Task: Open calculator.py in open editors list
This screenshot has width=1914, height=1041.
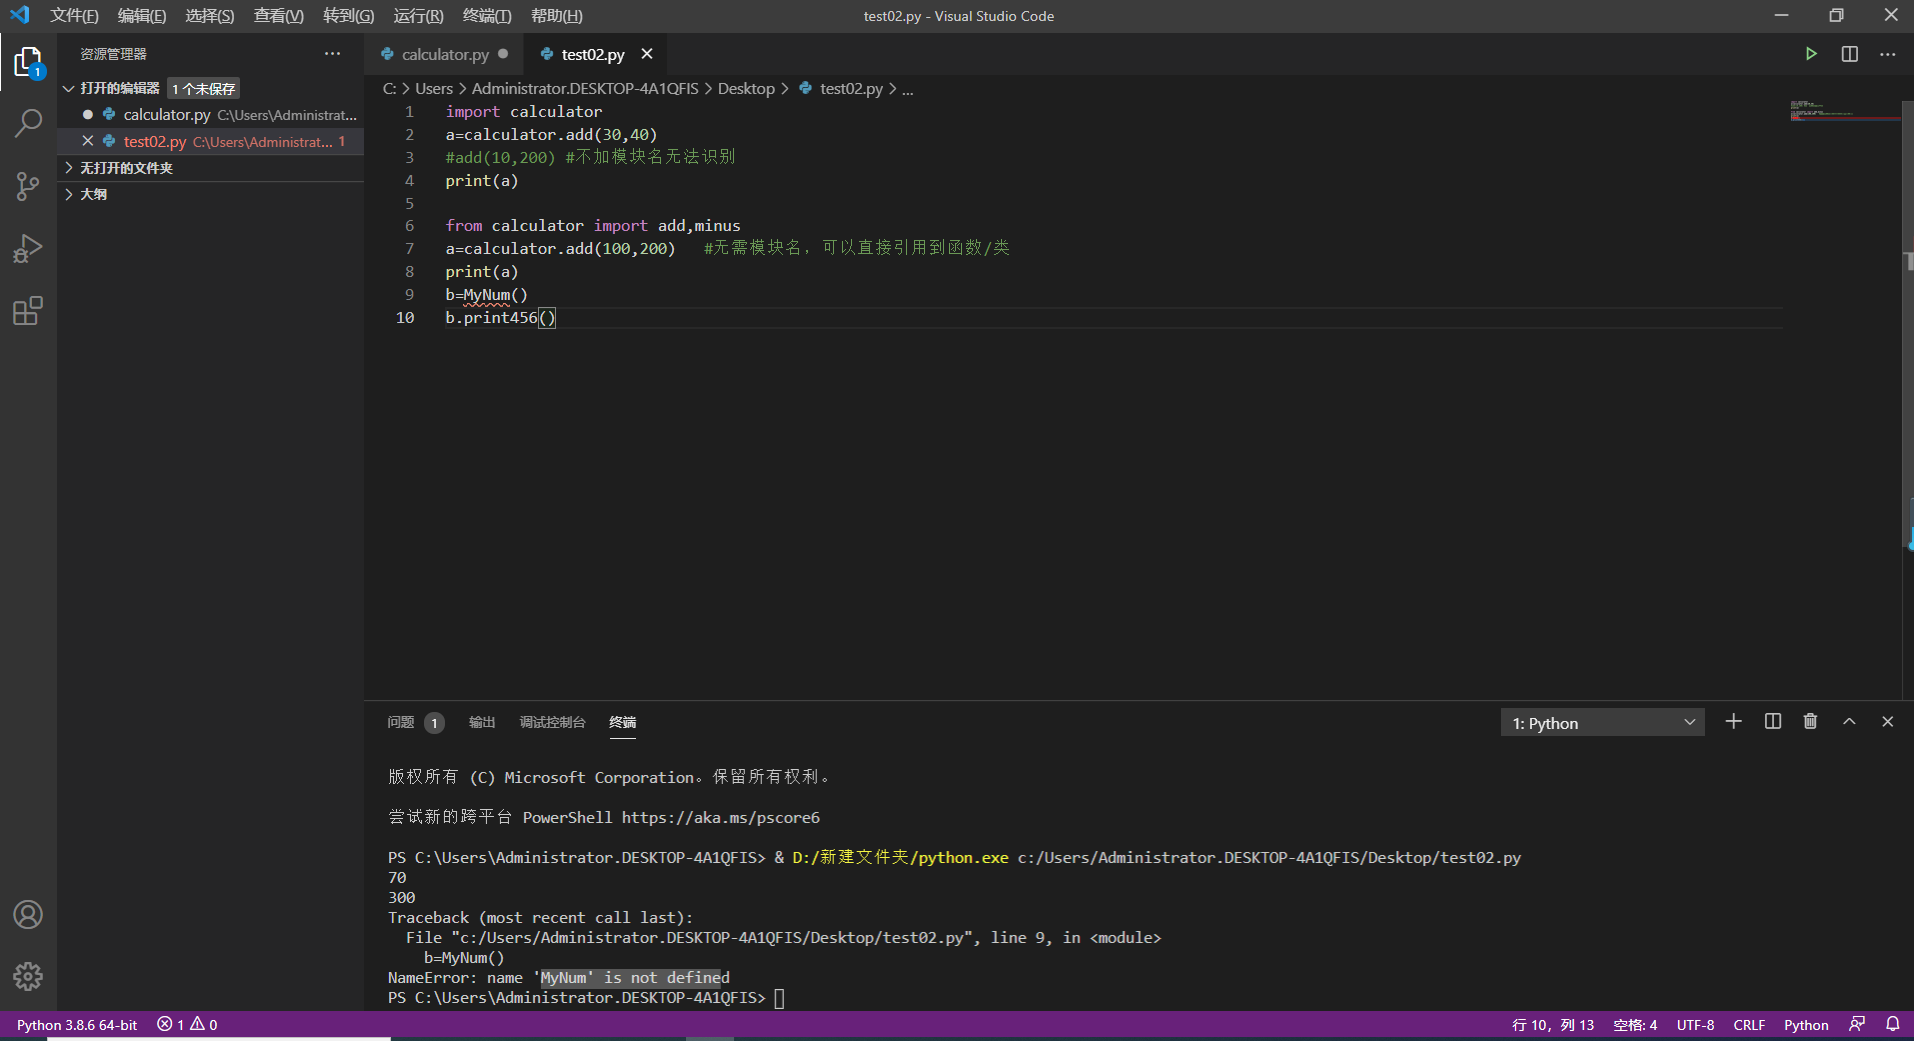Action: (x=210, y=115)
